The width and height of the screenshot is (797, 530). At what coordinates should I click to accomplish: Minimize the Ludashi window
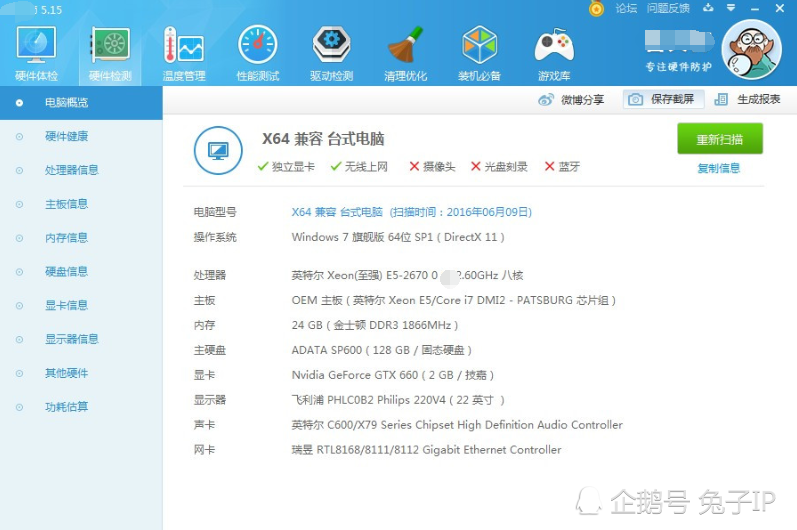pyautogui.click(x=755, y=9)
